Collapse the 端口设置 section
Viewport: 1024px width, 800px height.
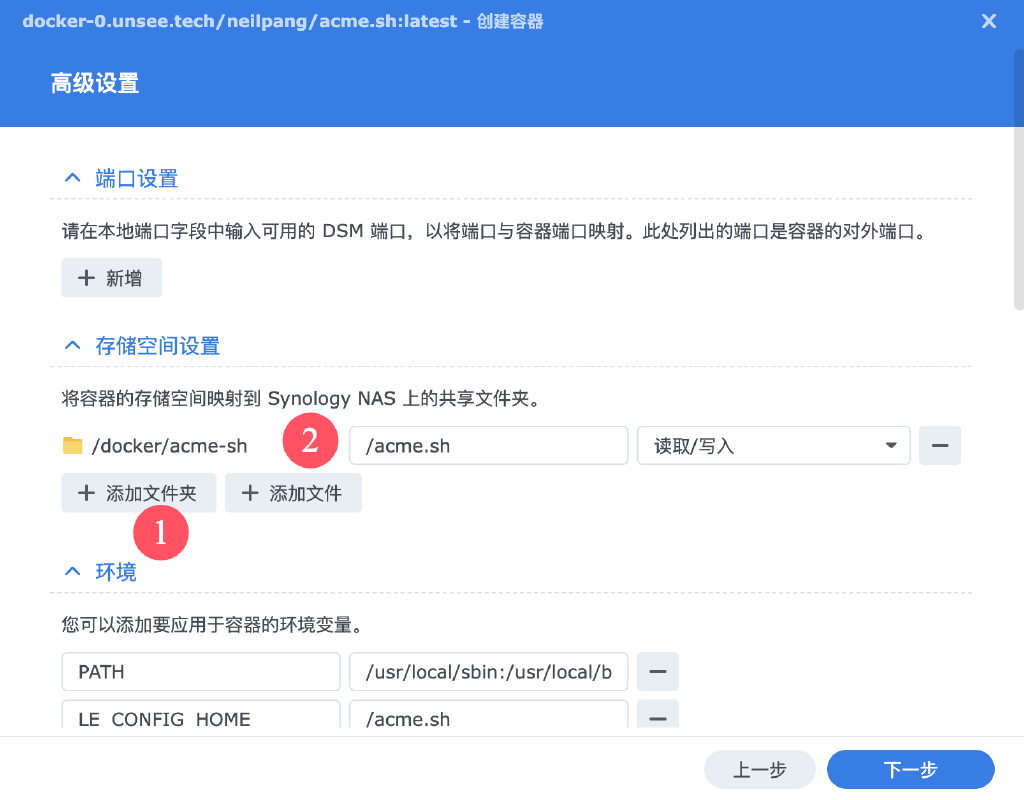coord(71,177)
